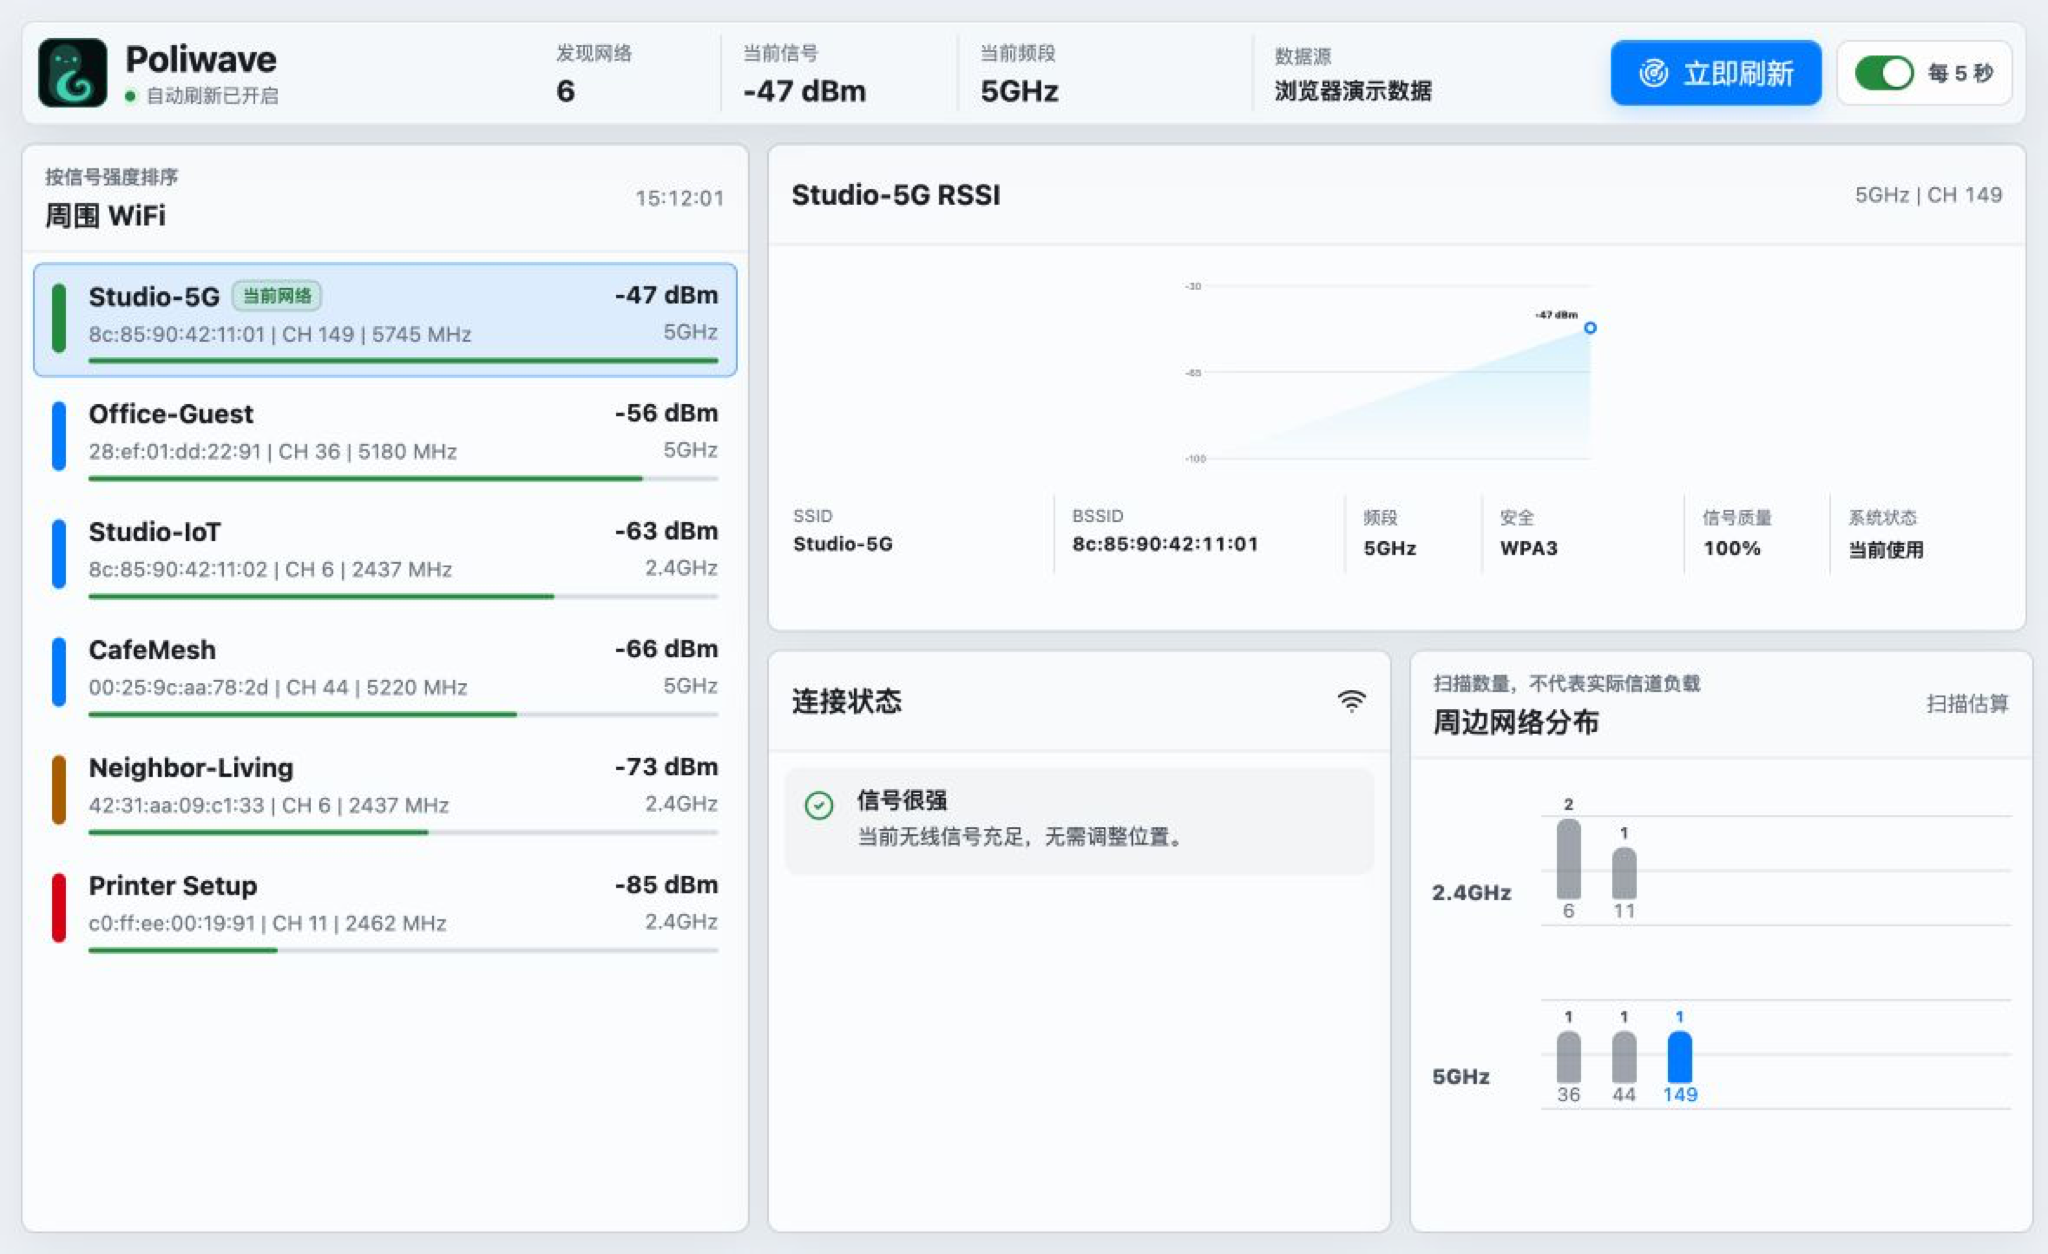Click the 当前使用 system status value
2048x1254 pixels.
[1886, 549]
